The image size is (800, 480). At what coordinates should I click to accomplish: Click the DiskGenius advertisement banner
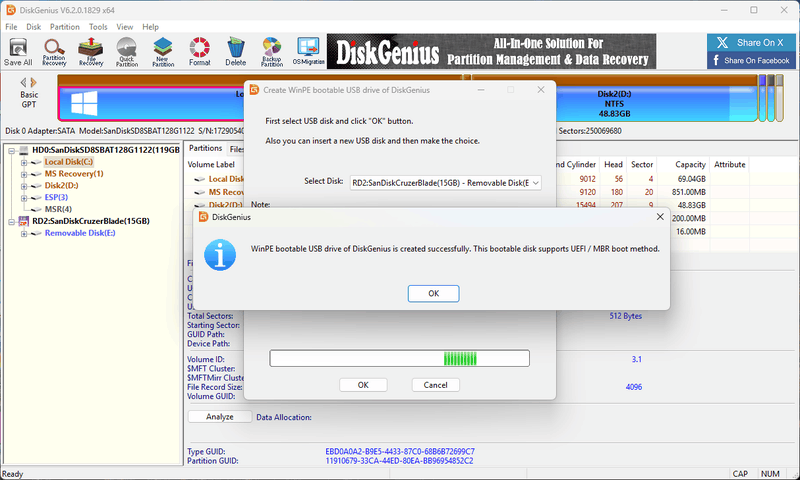tap(491, 52)
